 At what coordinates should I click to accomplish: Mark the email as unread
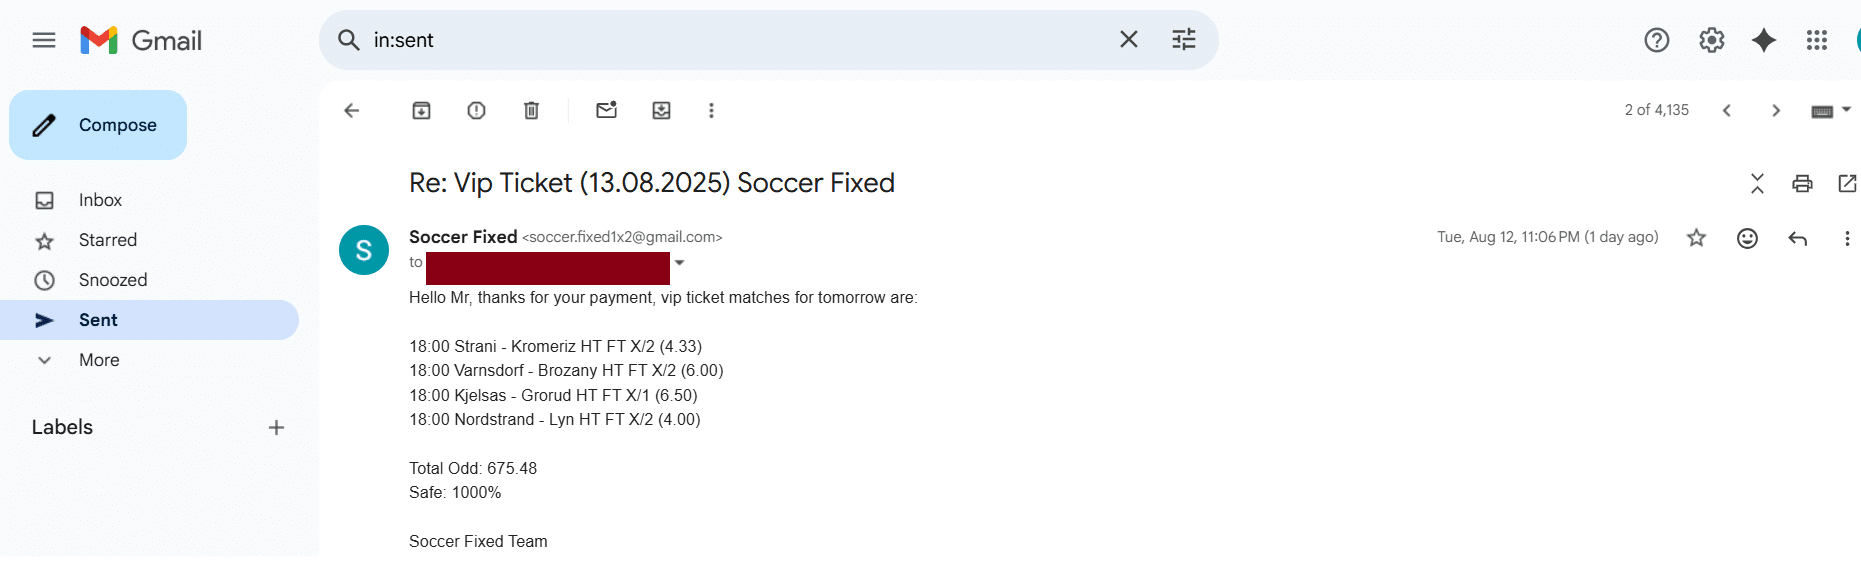pyautogui.click(x=606, y=110)
